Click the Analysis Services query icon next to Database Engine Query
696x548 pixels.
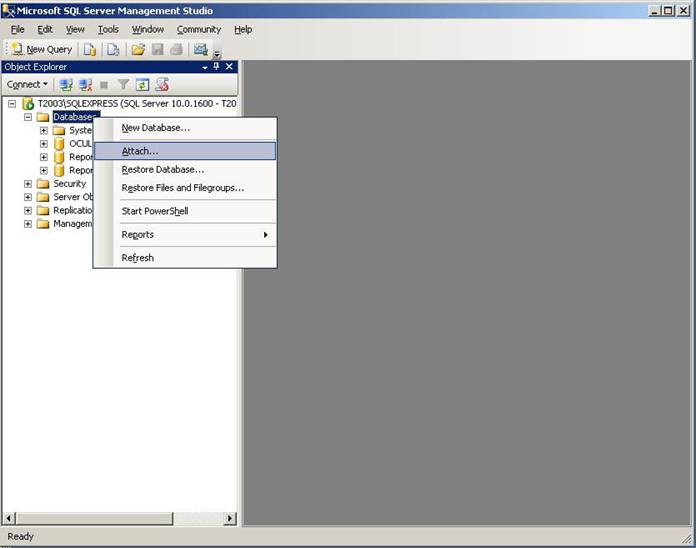113,49
